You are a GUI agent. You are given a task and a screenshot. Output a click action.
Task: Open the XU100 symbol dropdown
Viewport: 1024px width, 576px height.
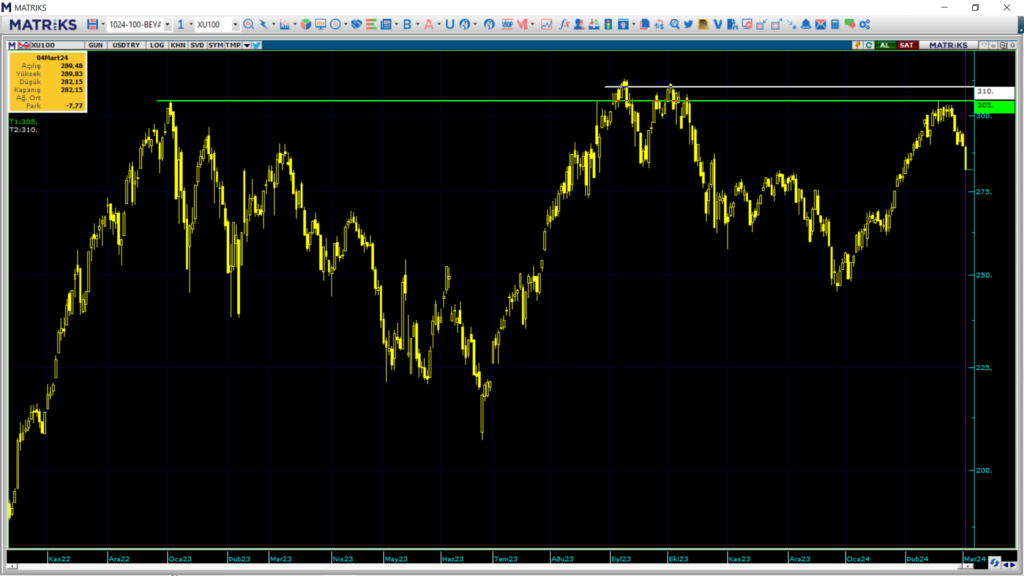coord(234,24)
